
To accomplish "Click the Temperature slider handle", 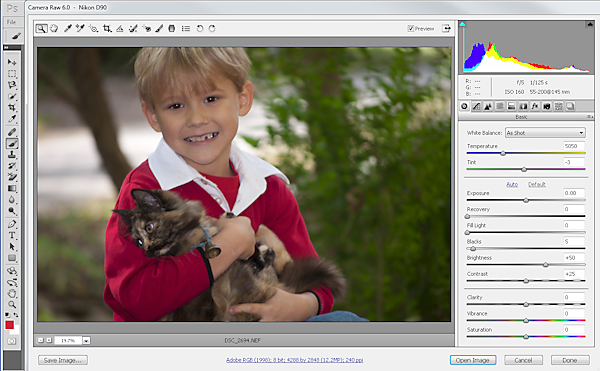I will [x=503, y=153].
